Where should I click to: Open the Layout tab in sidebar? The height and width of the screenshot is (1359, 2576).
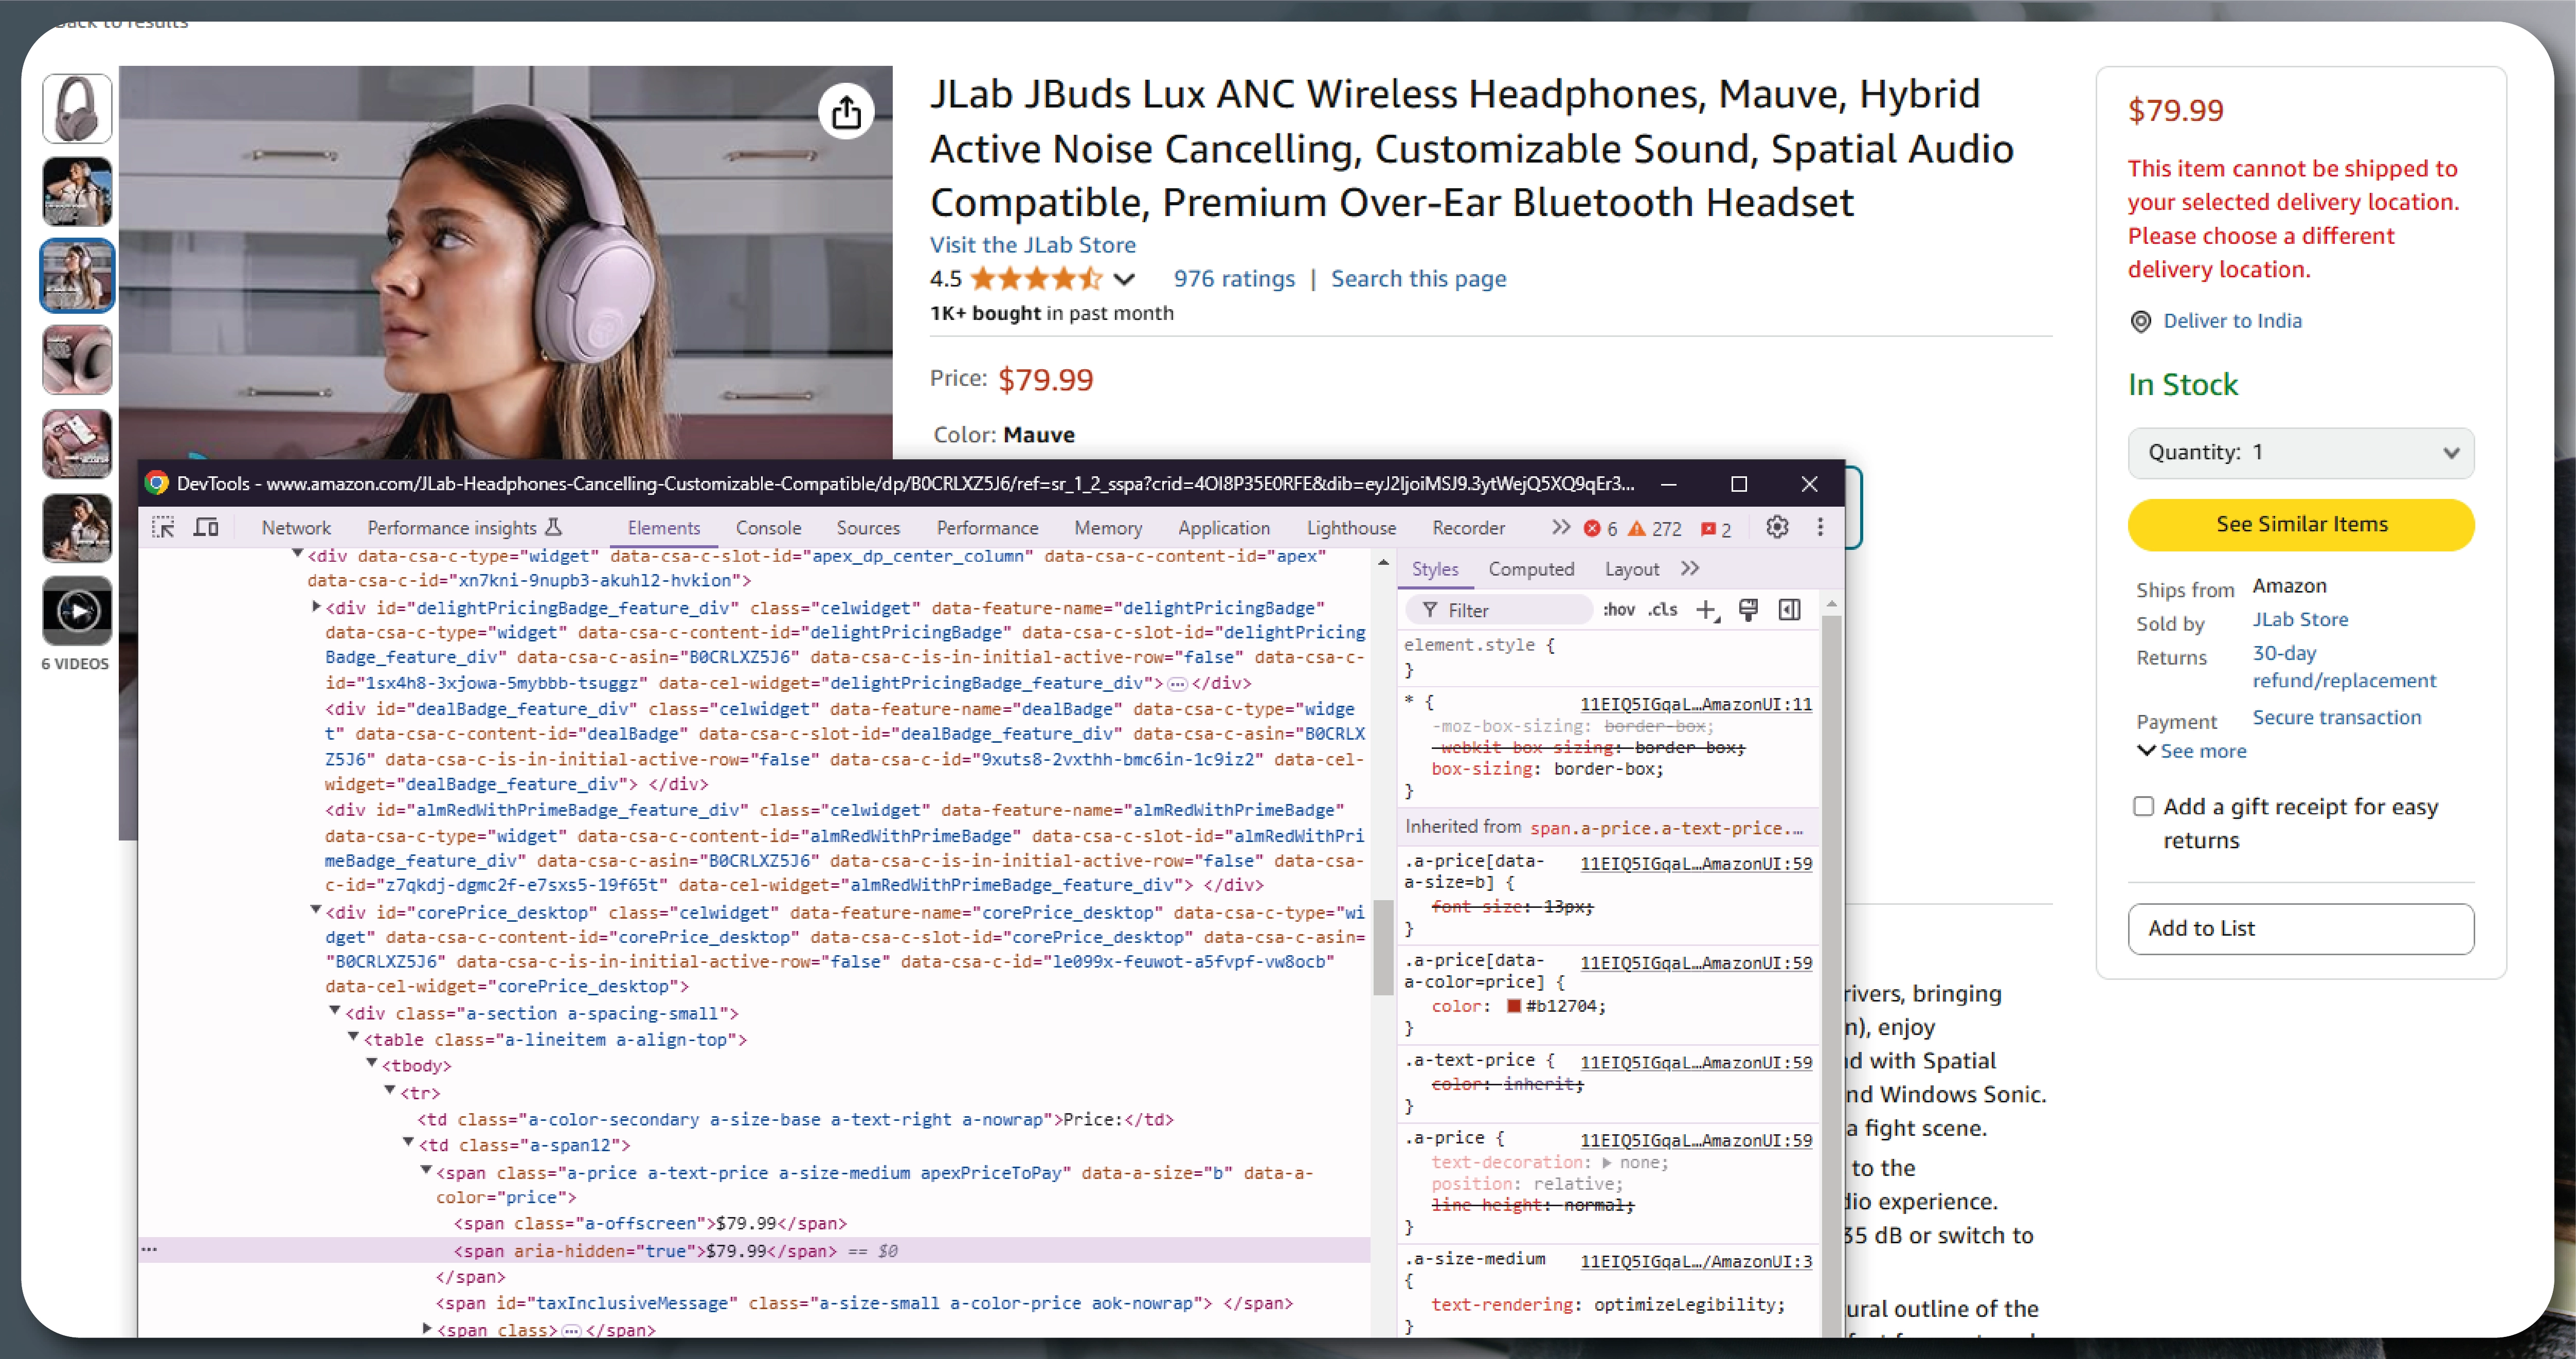1631,569
